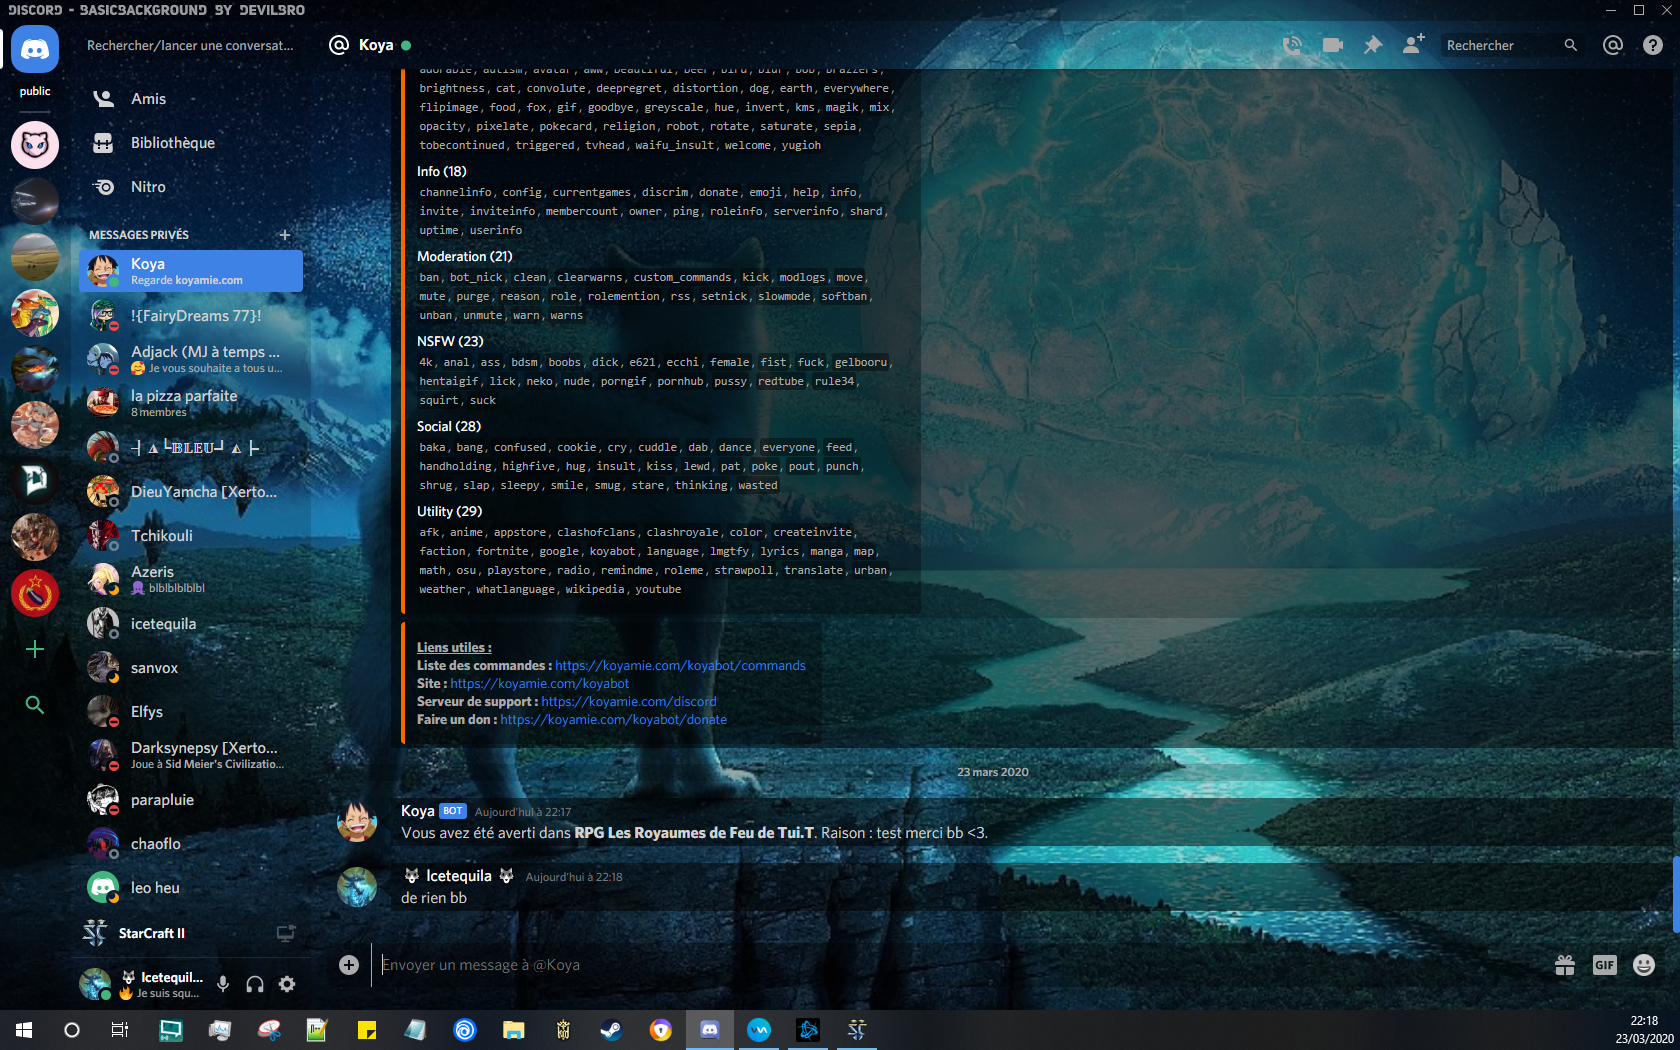Toggle headphone deafen
The width and height of the screenshot is (1680, 1050).
pos(255,984)
